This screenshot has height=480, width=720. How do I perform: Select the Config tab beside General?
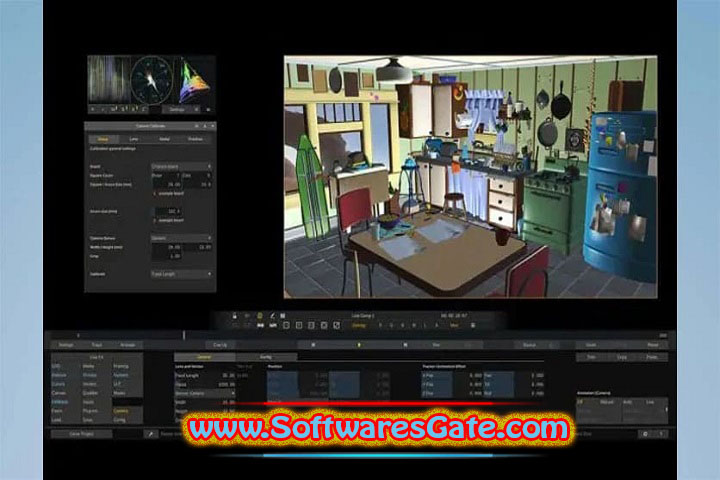pyautogui.click(x=266, y=356)
